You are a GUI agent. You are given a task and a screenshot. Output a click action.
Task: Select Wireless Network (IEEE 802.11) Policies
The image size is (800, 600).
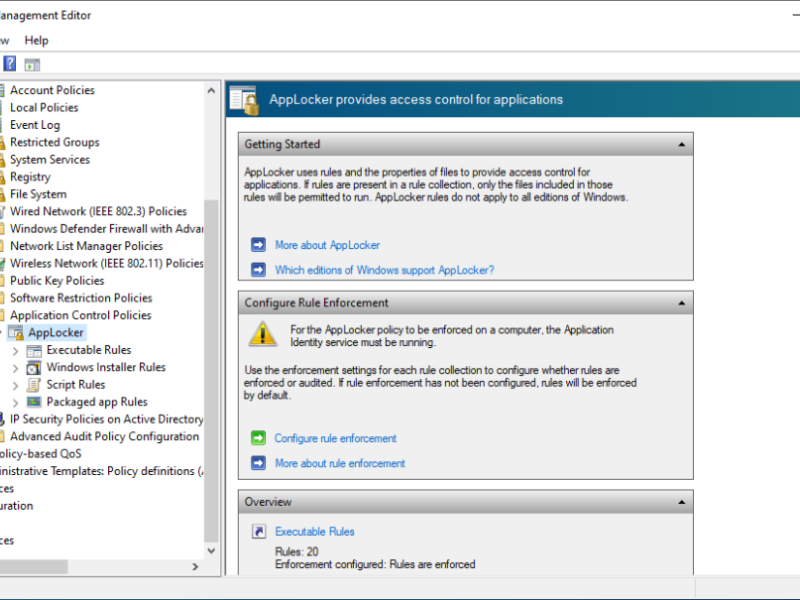[x=106, y=263]
